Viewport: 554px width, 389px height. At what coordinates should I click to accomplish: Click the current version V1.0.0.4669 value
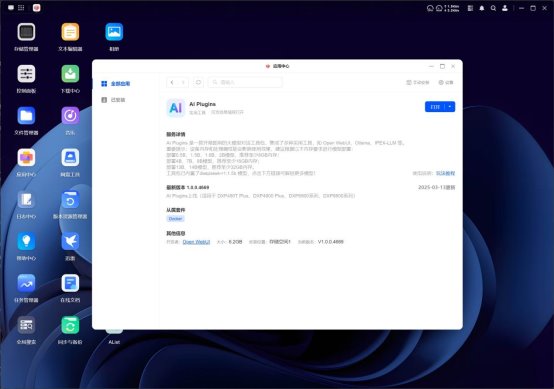click(x=330, y=242)
